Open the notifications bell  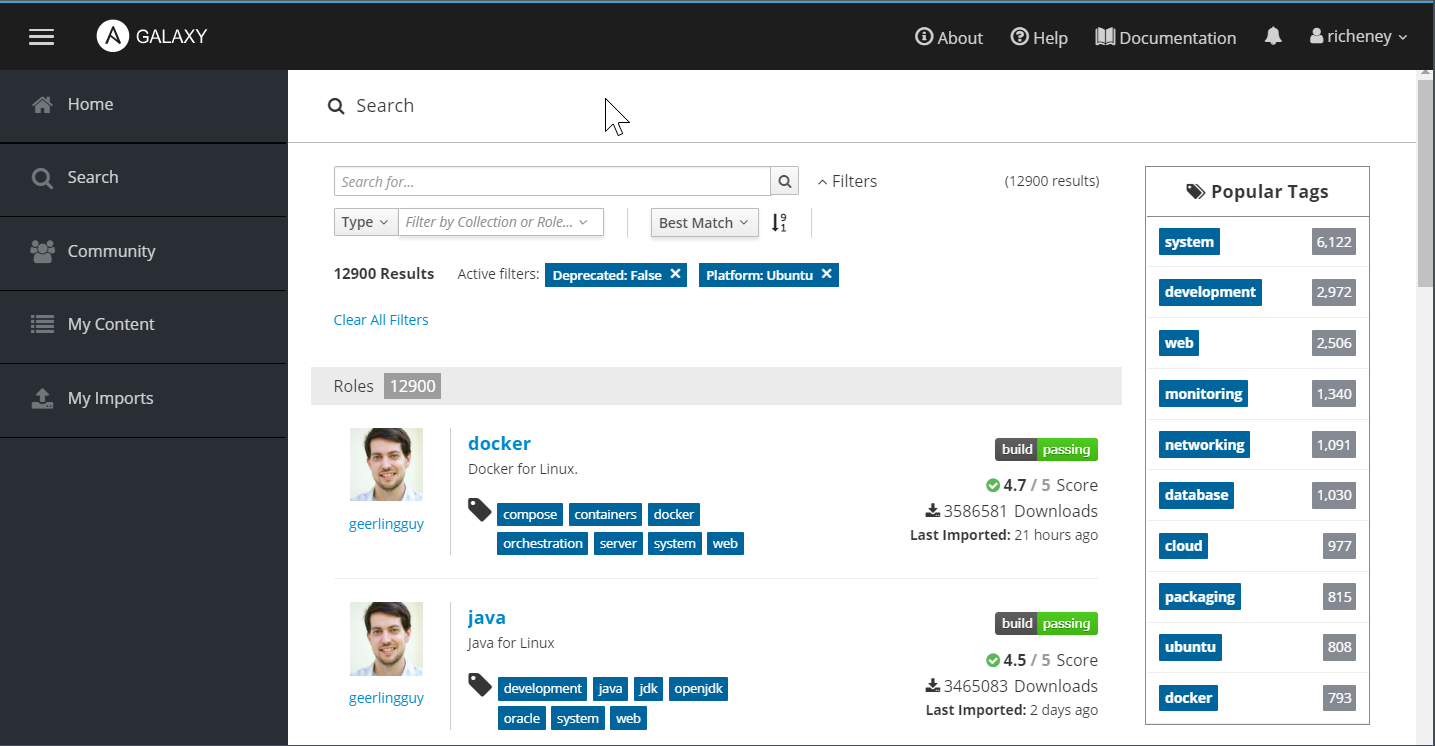click(1273, 37)
